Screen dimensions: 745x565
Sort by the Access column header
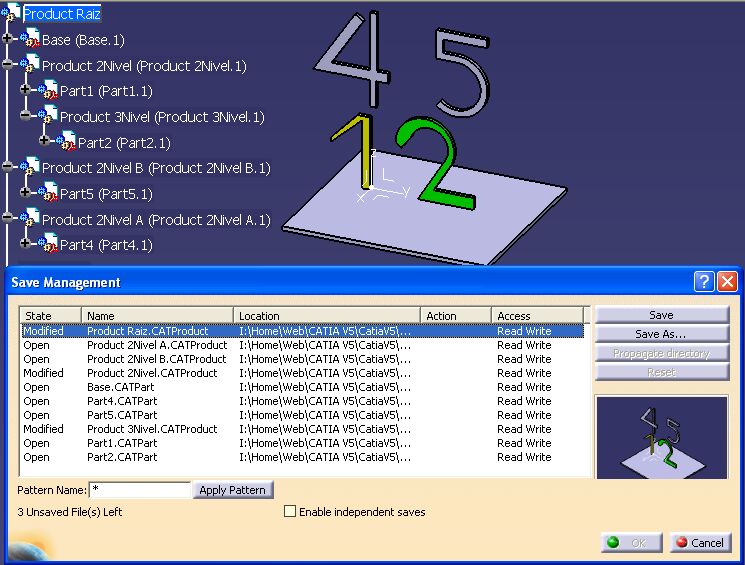(537, 316)
